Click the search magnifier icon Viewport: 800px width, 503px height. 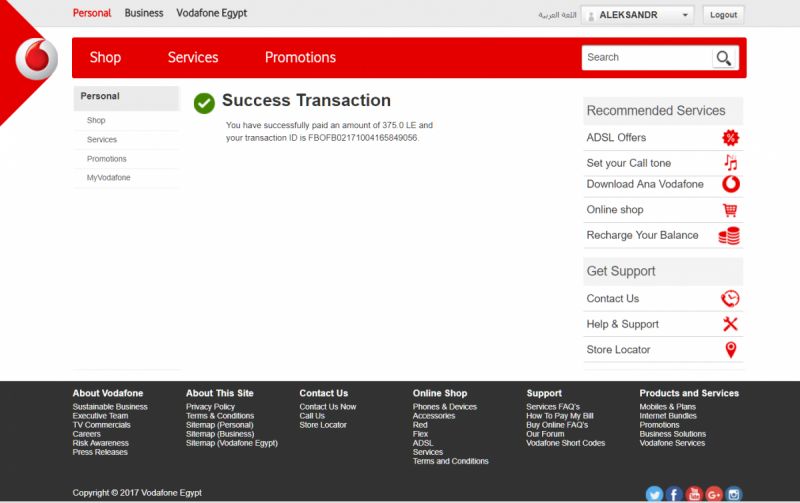[723, 58]
